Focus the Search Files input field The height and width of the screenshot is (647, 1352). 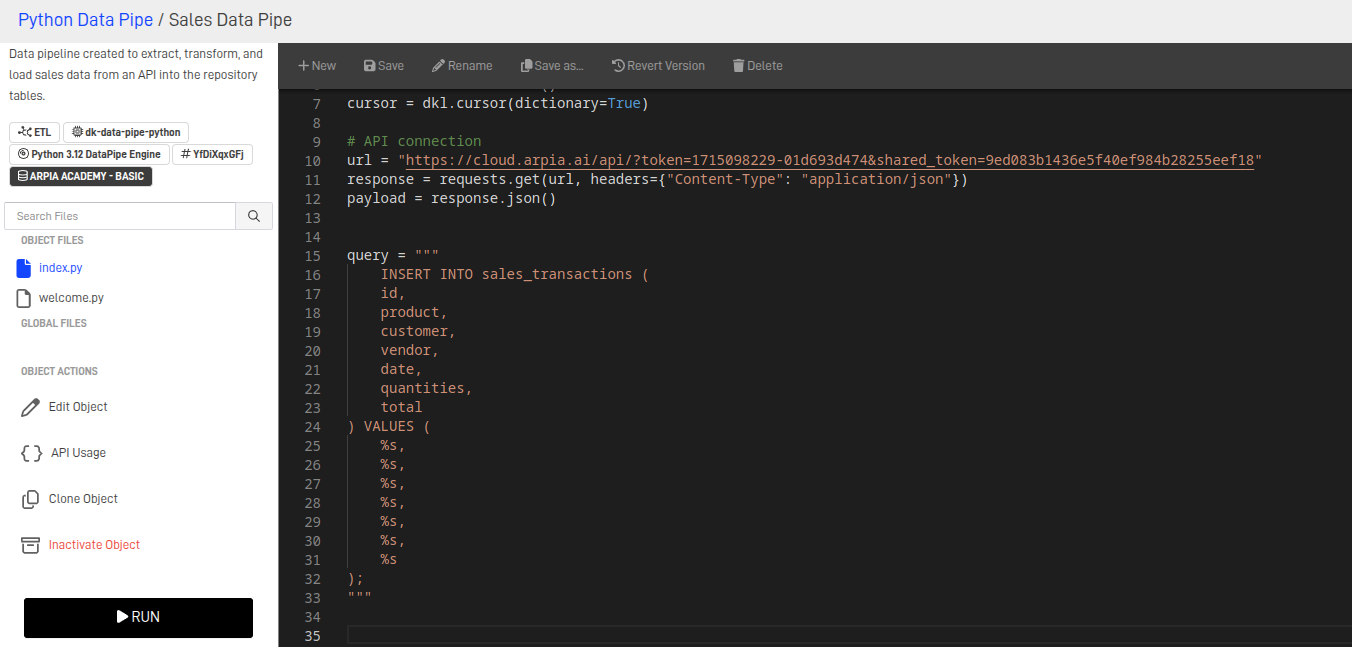tap(120, 216)
